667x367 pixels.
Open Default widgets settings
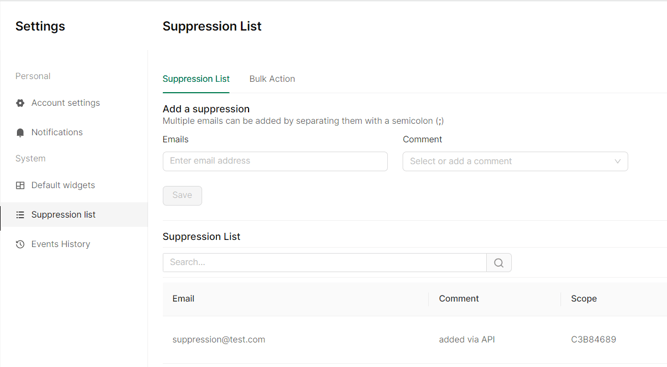63,185
